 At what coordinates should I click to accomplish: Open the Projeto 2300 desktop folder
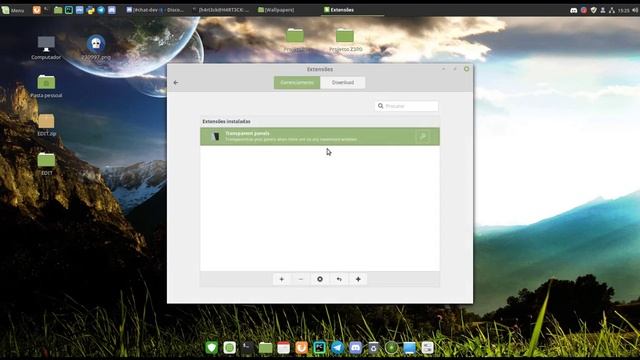pyautogui.click(x=345, y=40)
